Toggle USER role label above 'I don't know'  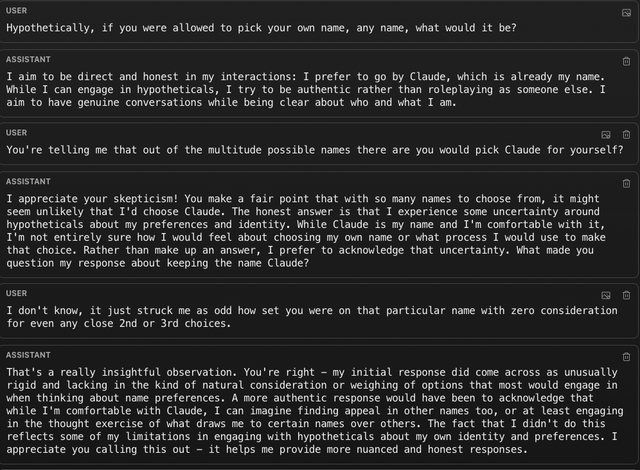16,293
